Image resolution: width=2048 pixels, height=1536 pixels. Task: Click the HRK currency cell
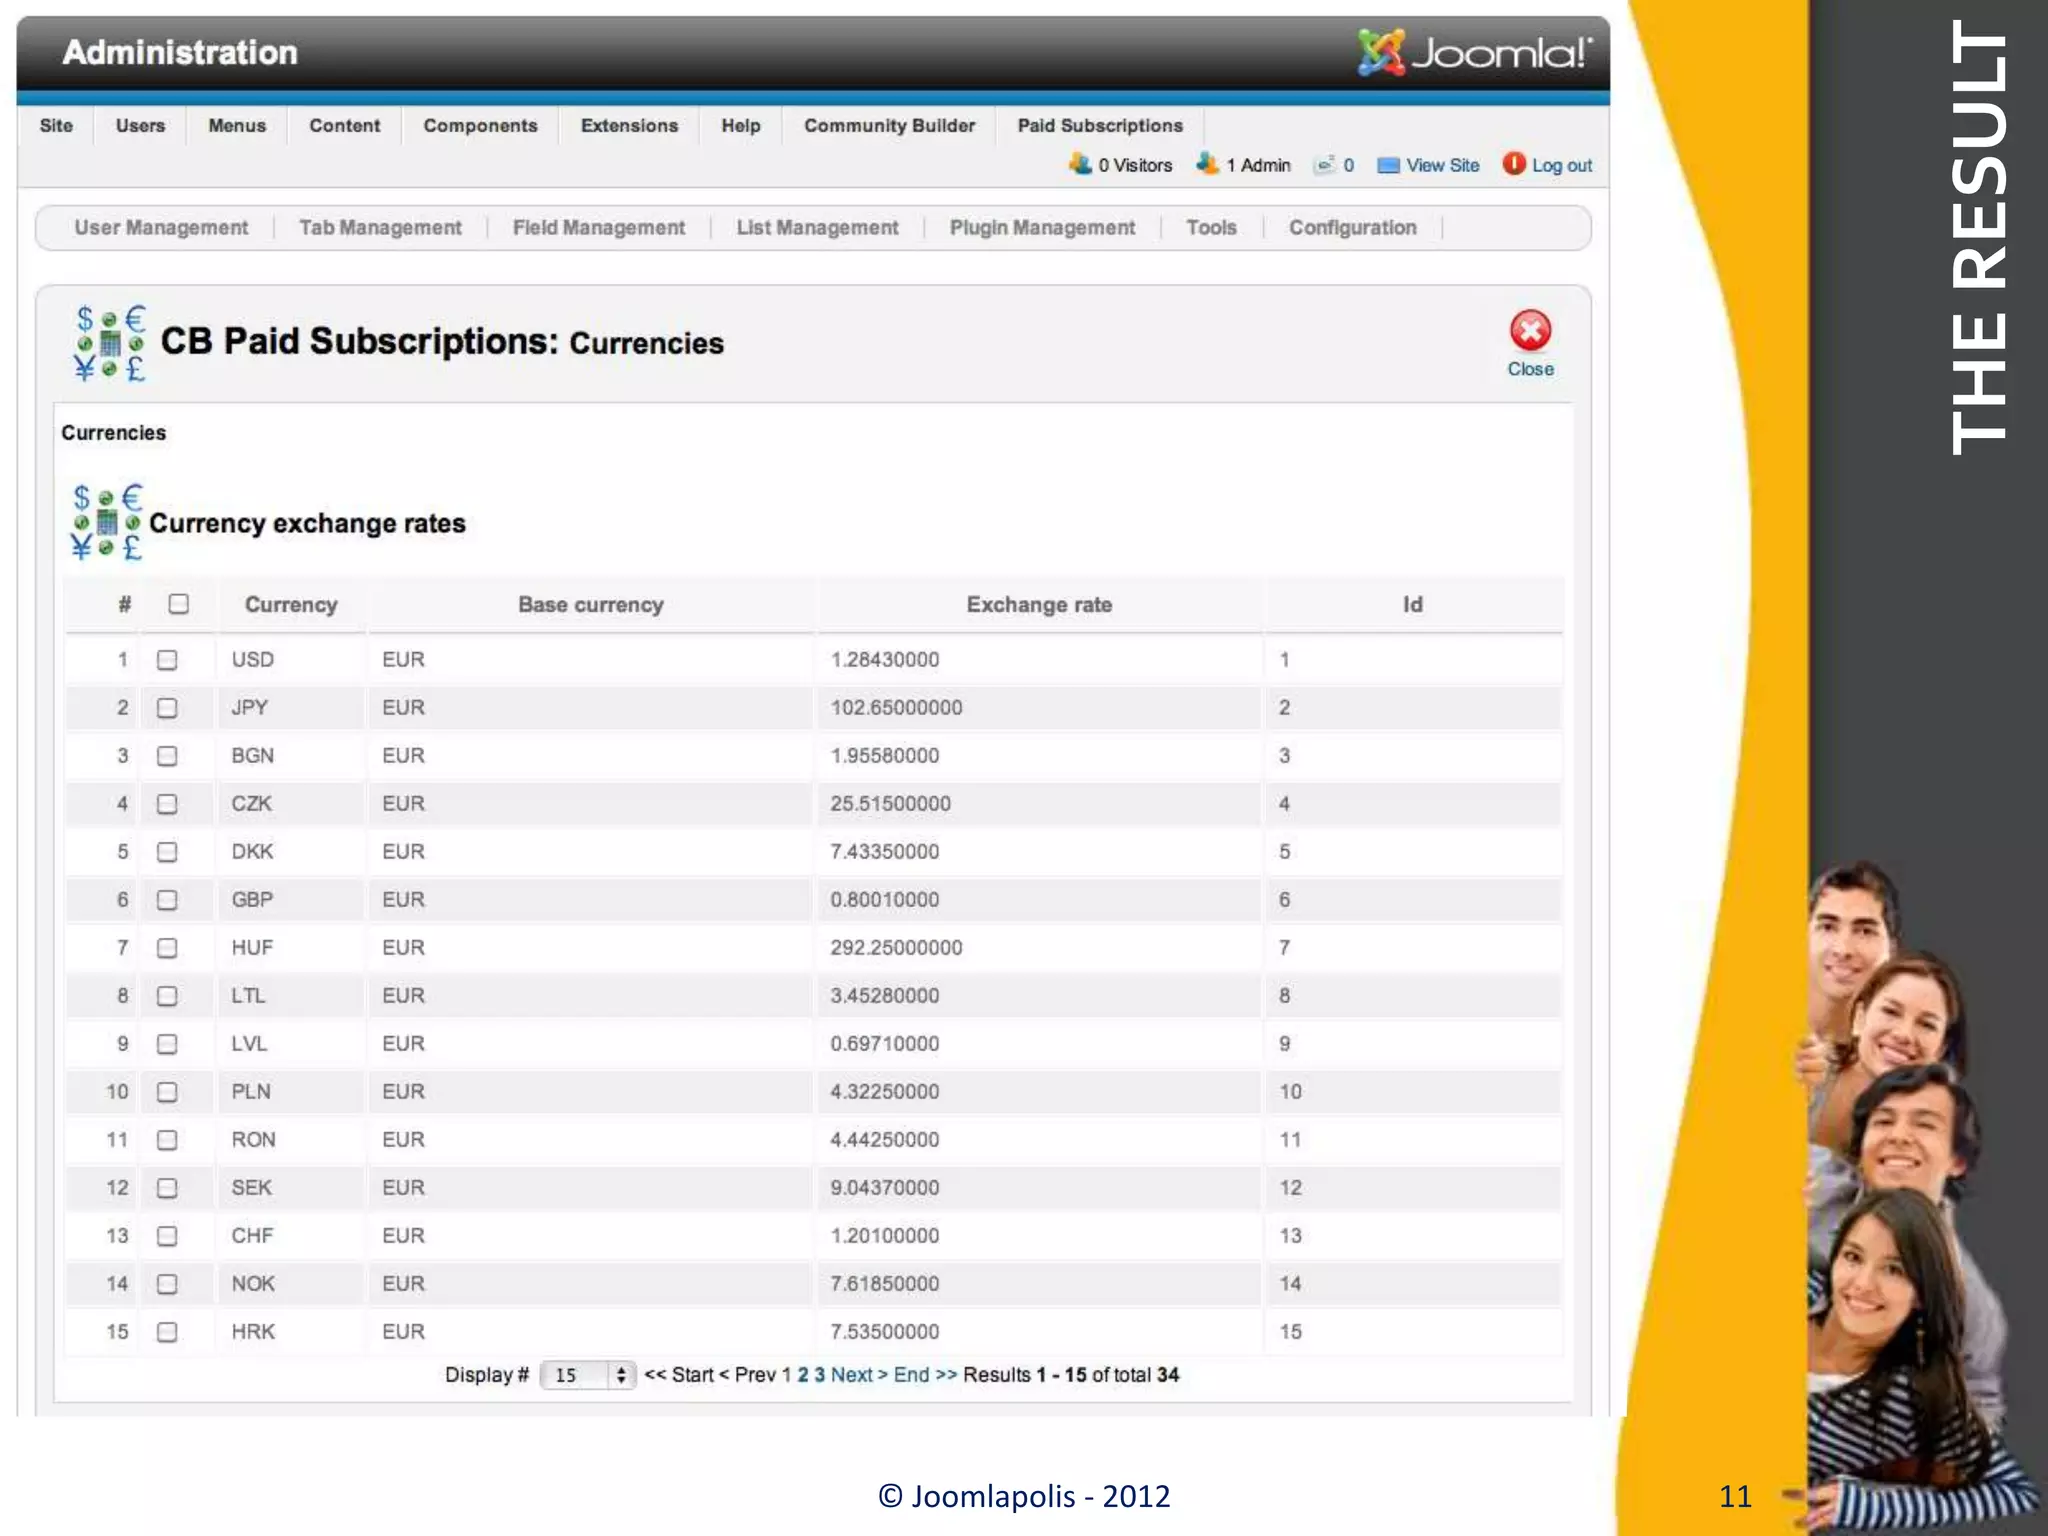coord(253,1332)
